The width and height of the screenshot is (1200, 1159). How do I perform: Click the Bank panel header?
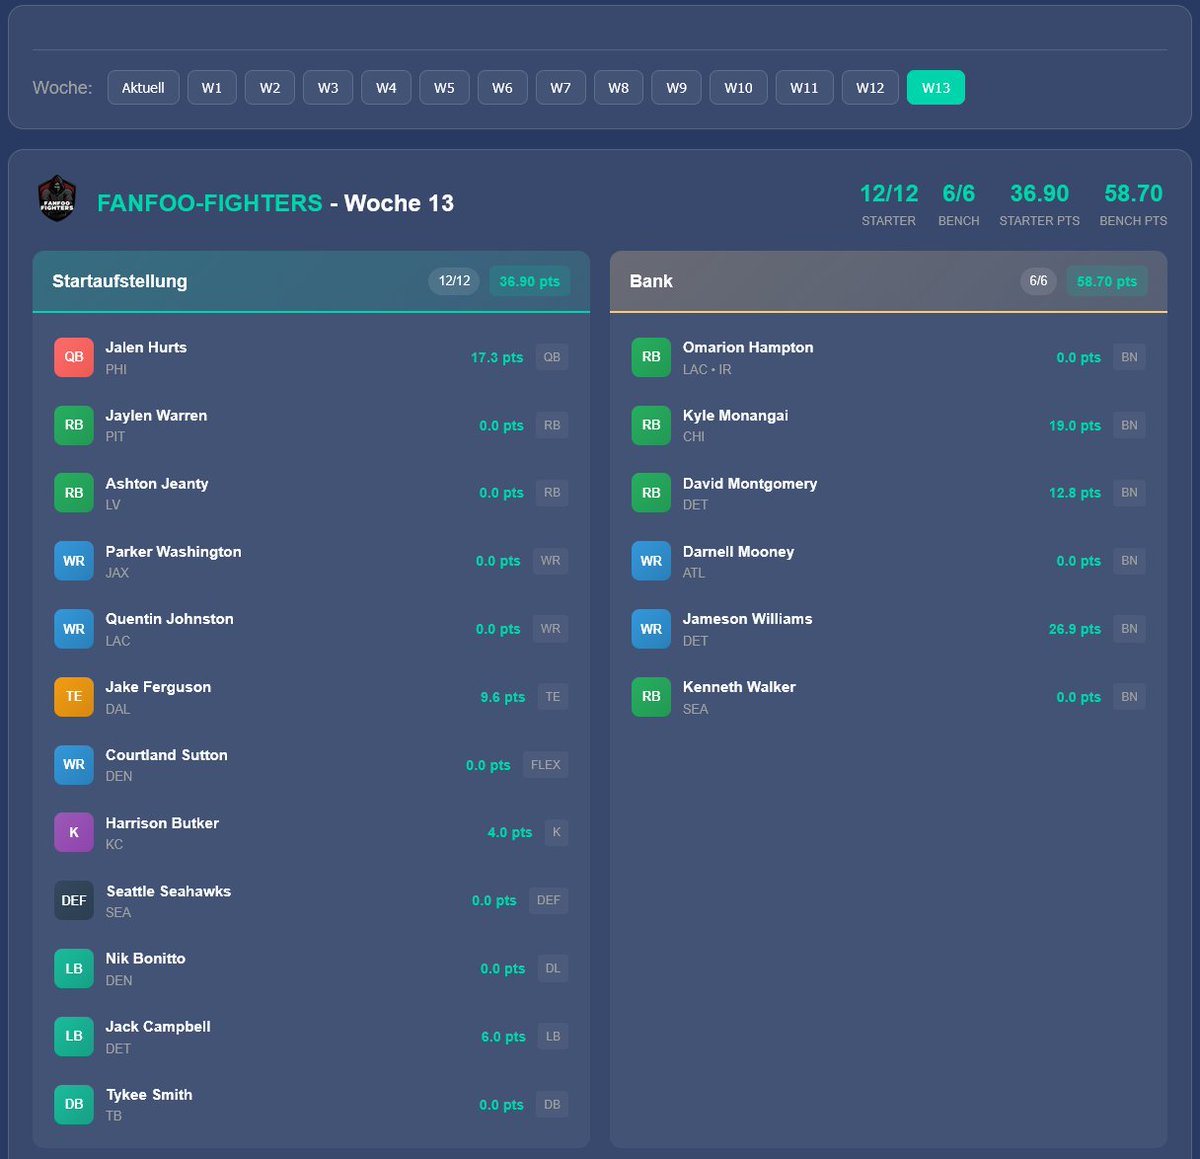[x=888, y=281]
